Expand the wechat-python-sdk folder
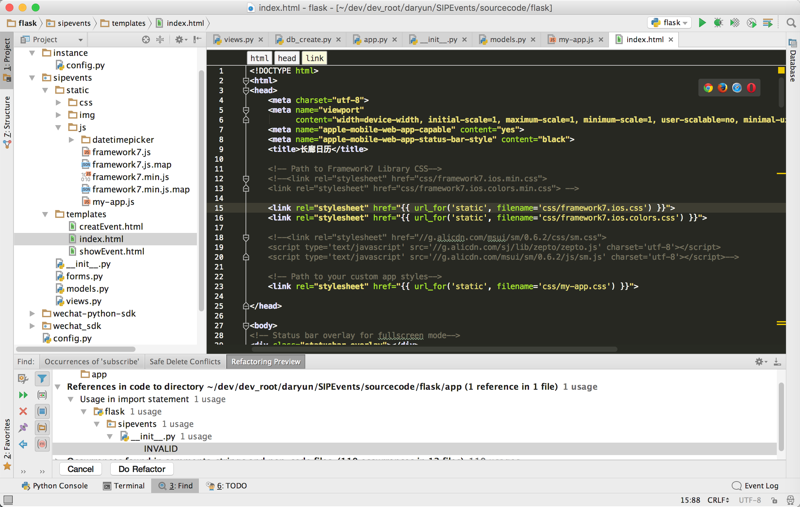 click(33, 313)
